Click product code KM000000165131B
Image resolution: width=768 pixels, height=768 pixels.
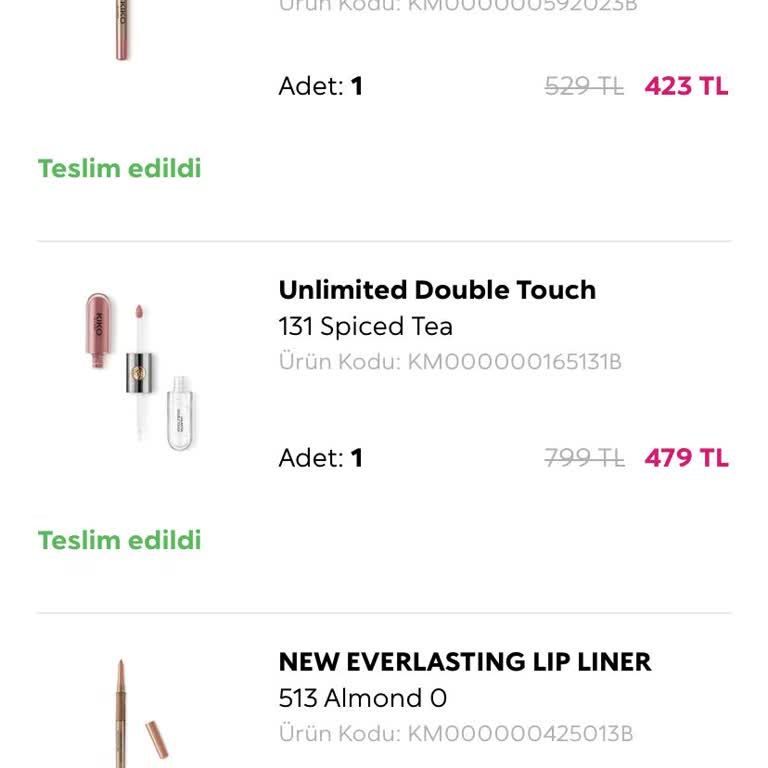[x=450, y=361]
